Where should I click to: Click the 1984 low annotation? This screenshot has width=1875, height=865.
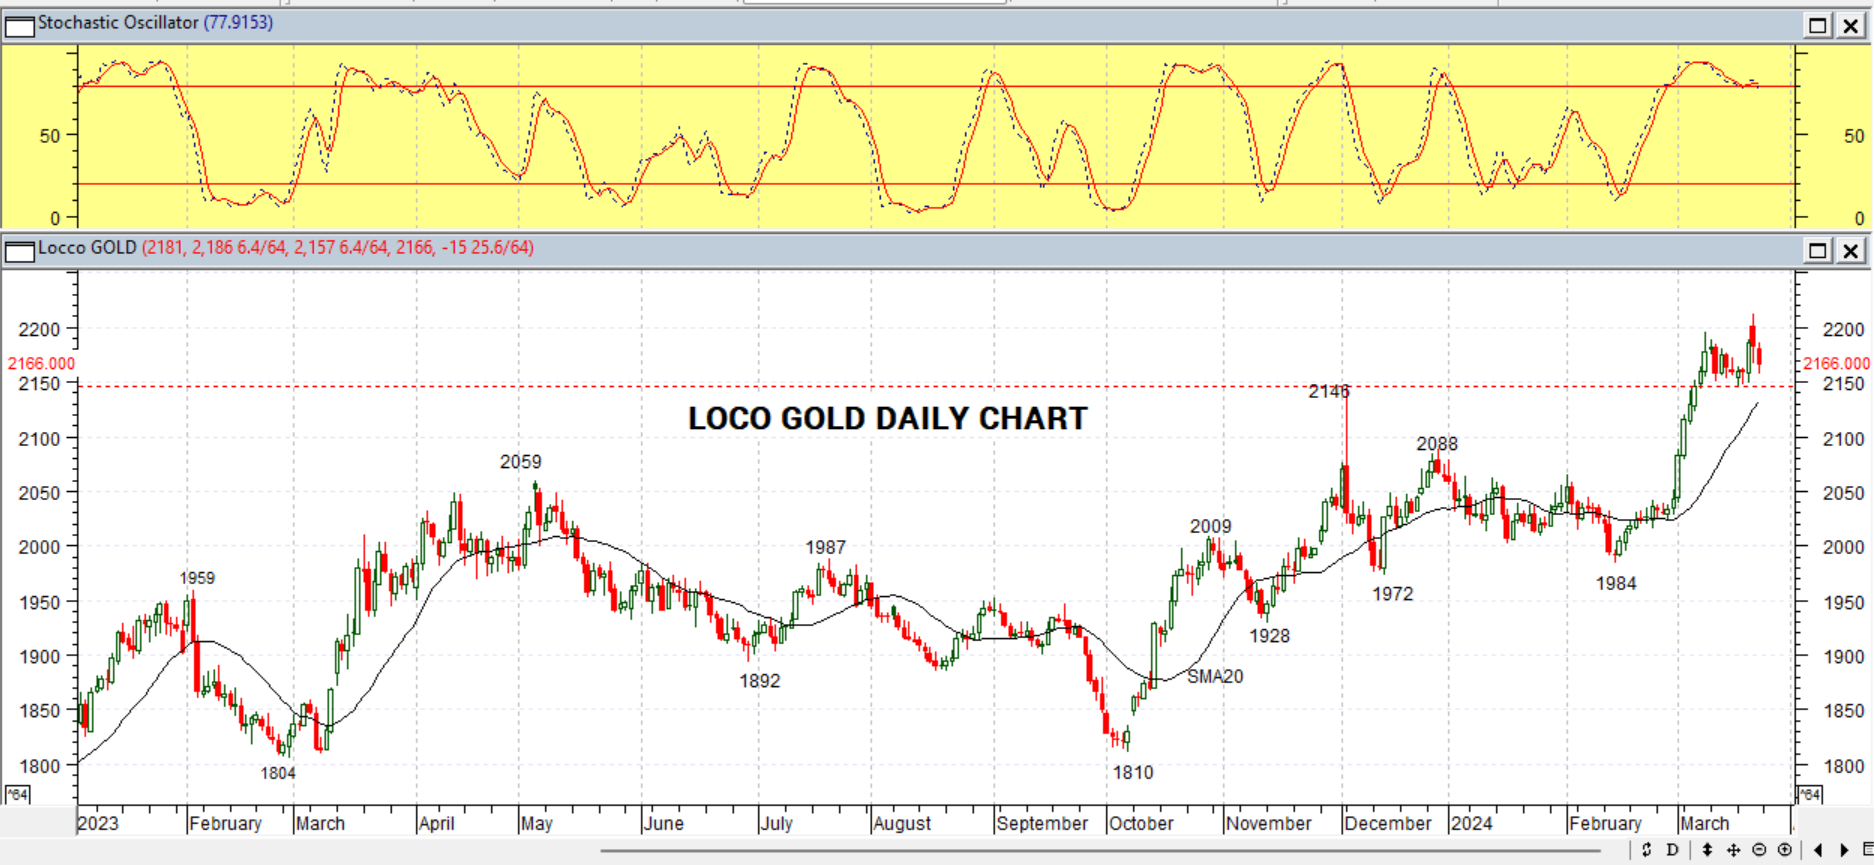click(x=1616, y=583)
